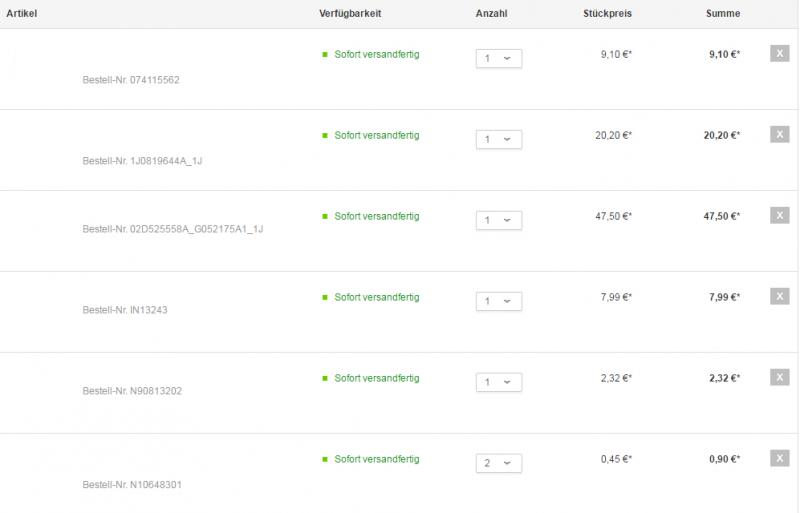The image size is (800, 513).
Task: Delete the 1J0819644A_1J row via X
Action: 780,135
